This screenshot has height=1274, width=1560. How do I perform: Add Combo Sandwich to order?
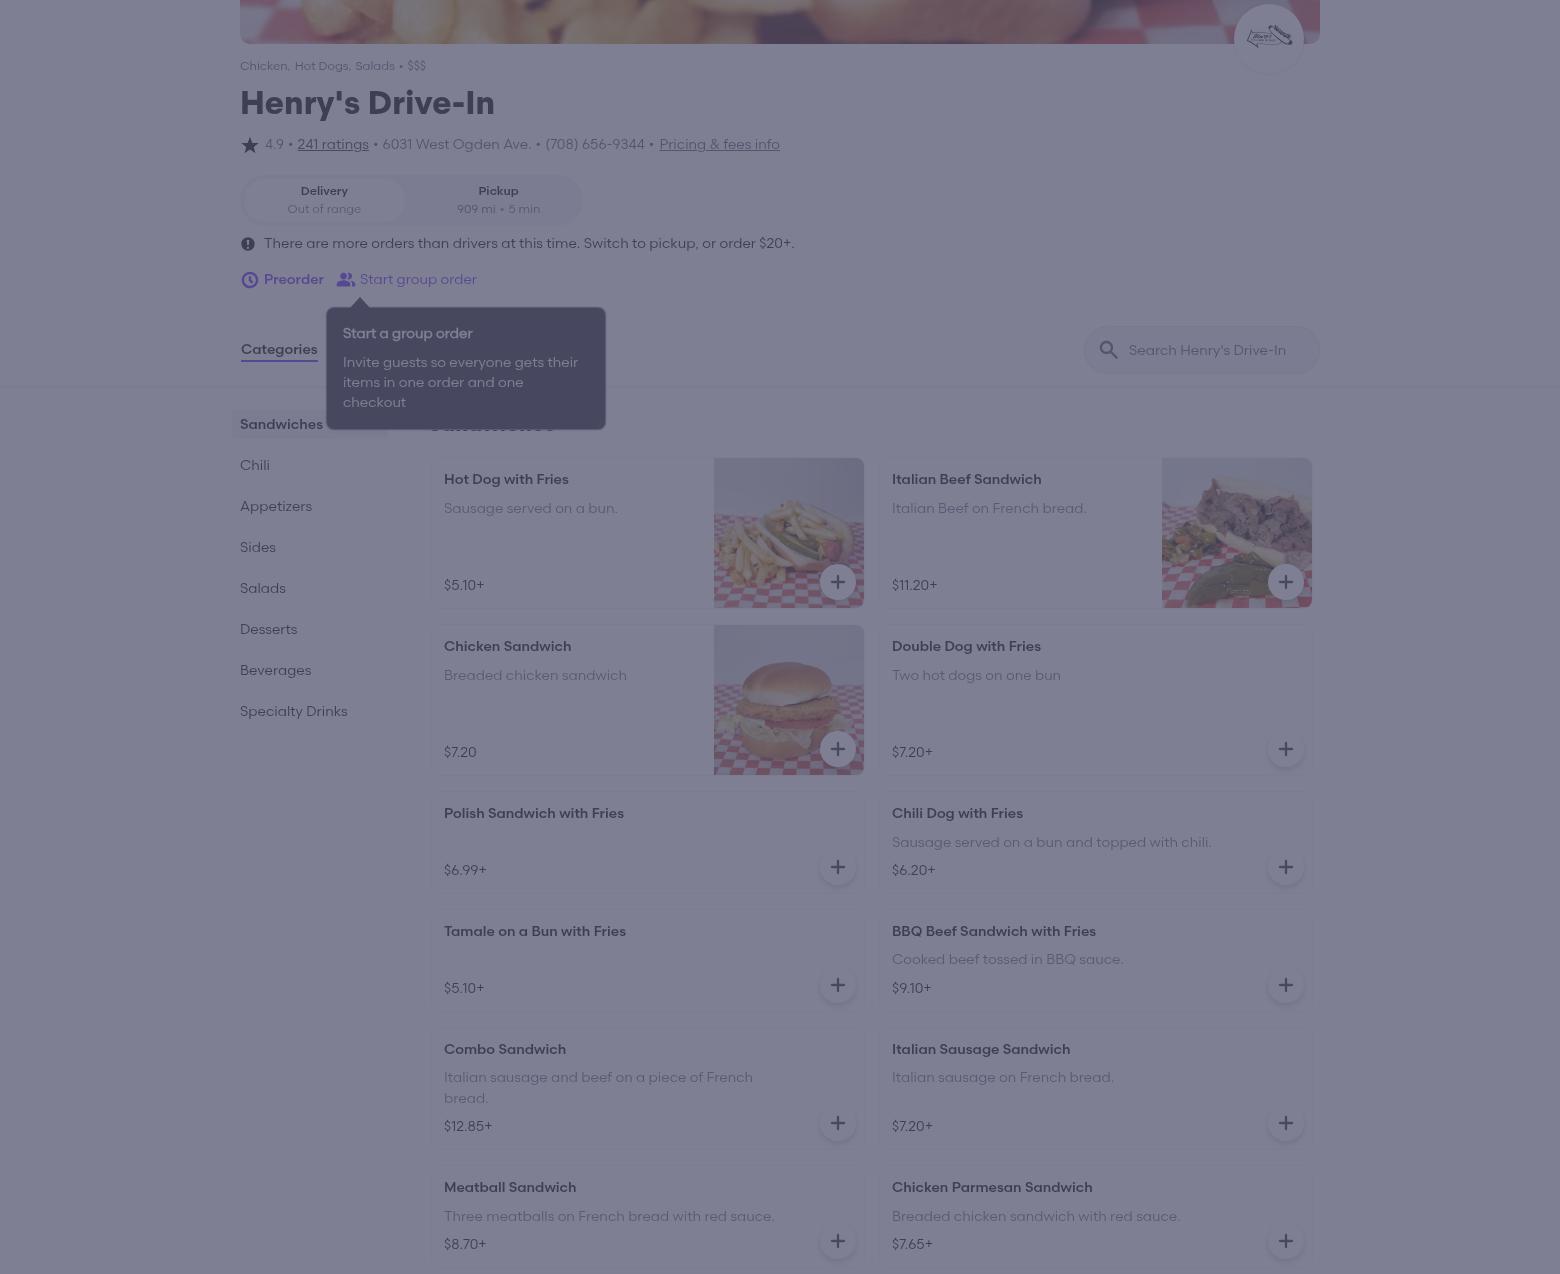(x=838, y=1123)
